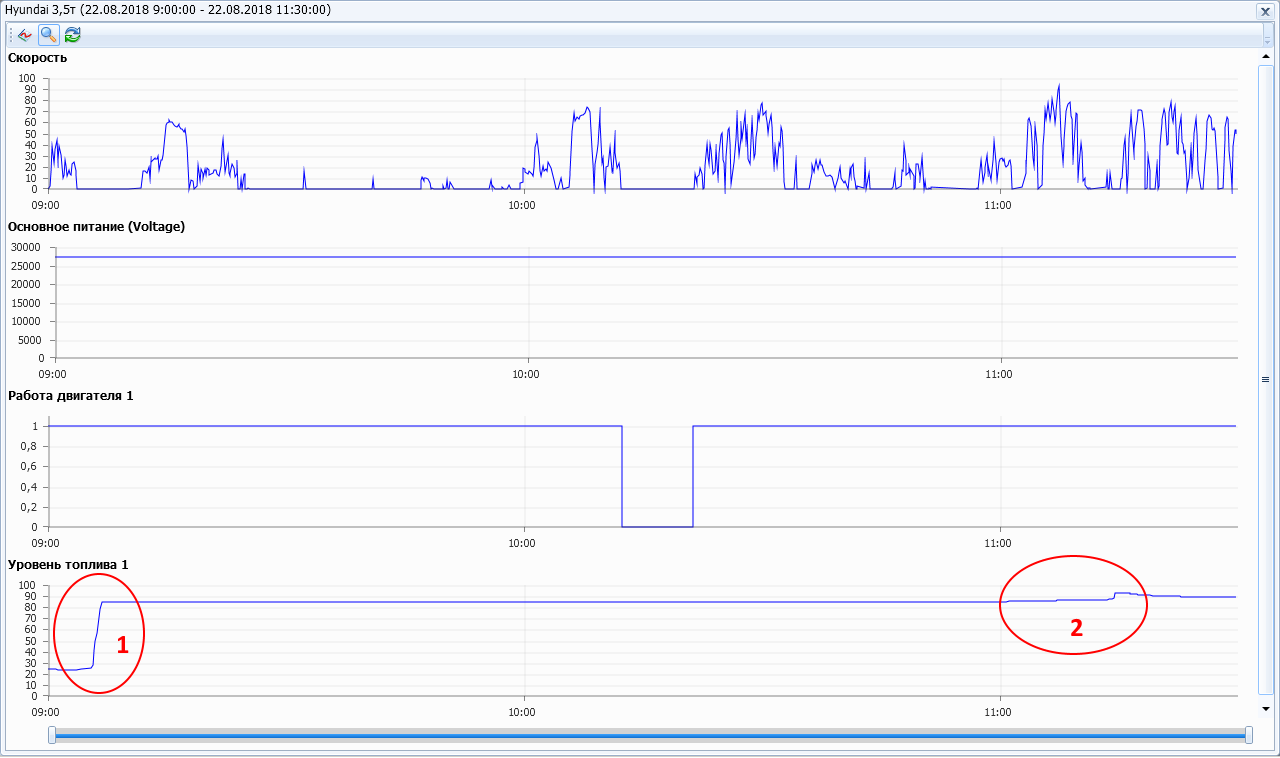This screenshot has height=758, width=1280.
Task: Select the Уровень топлива 1 chart title
Action: coord(68,564)
